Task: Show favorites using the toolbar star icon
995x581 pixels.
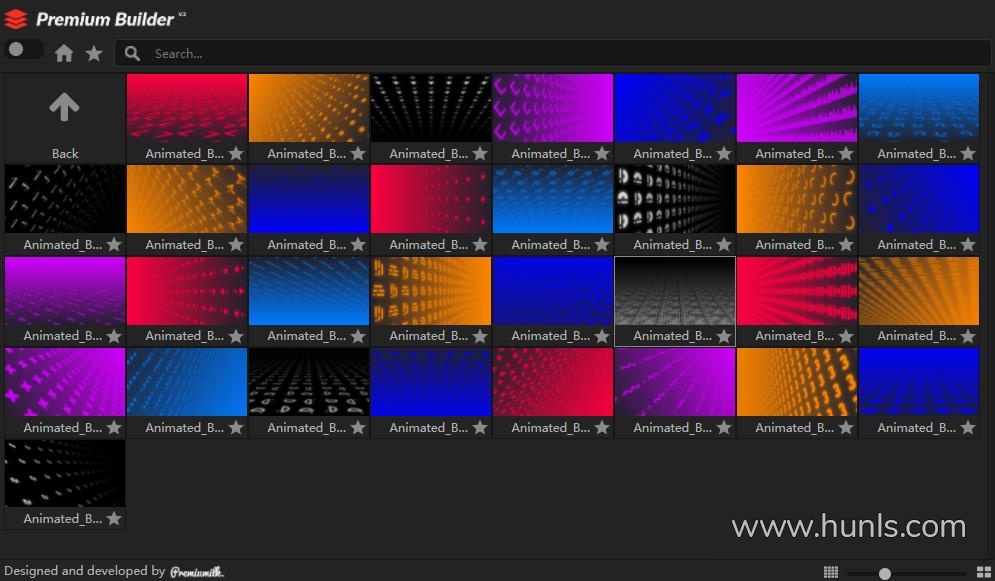Action: pos(94,53)
